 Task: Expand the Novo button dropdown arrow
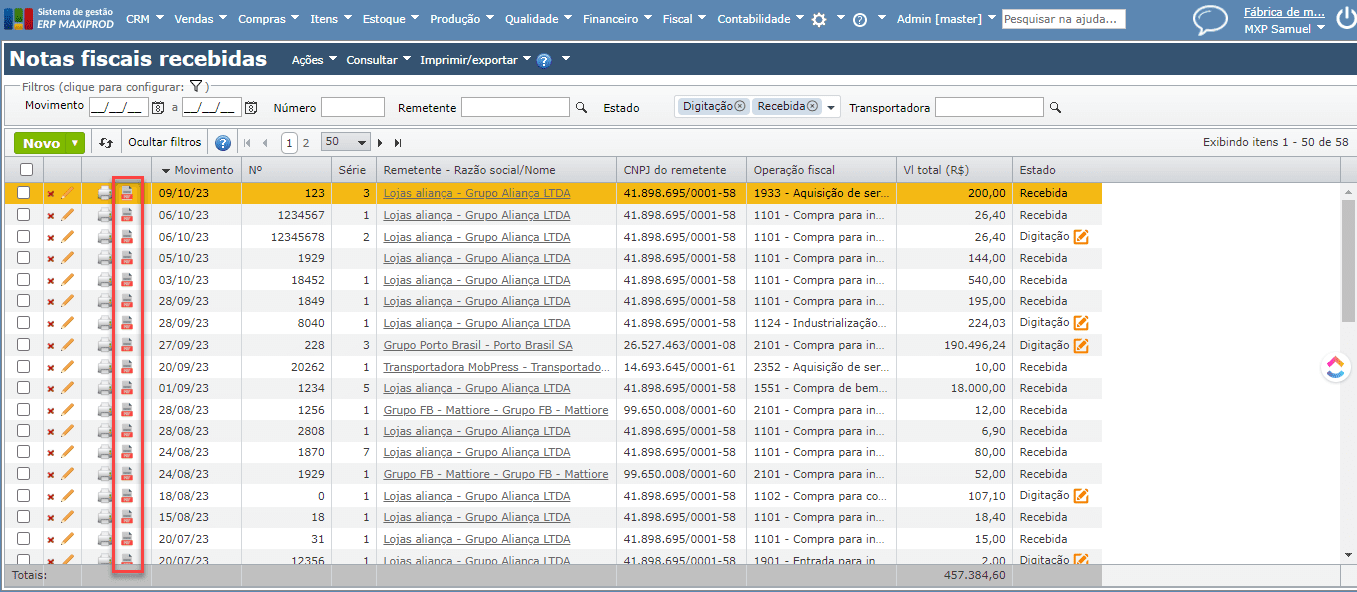point(75,143)
